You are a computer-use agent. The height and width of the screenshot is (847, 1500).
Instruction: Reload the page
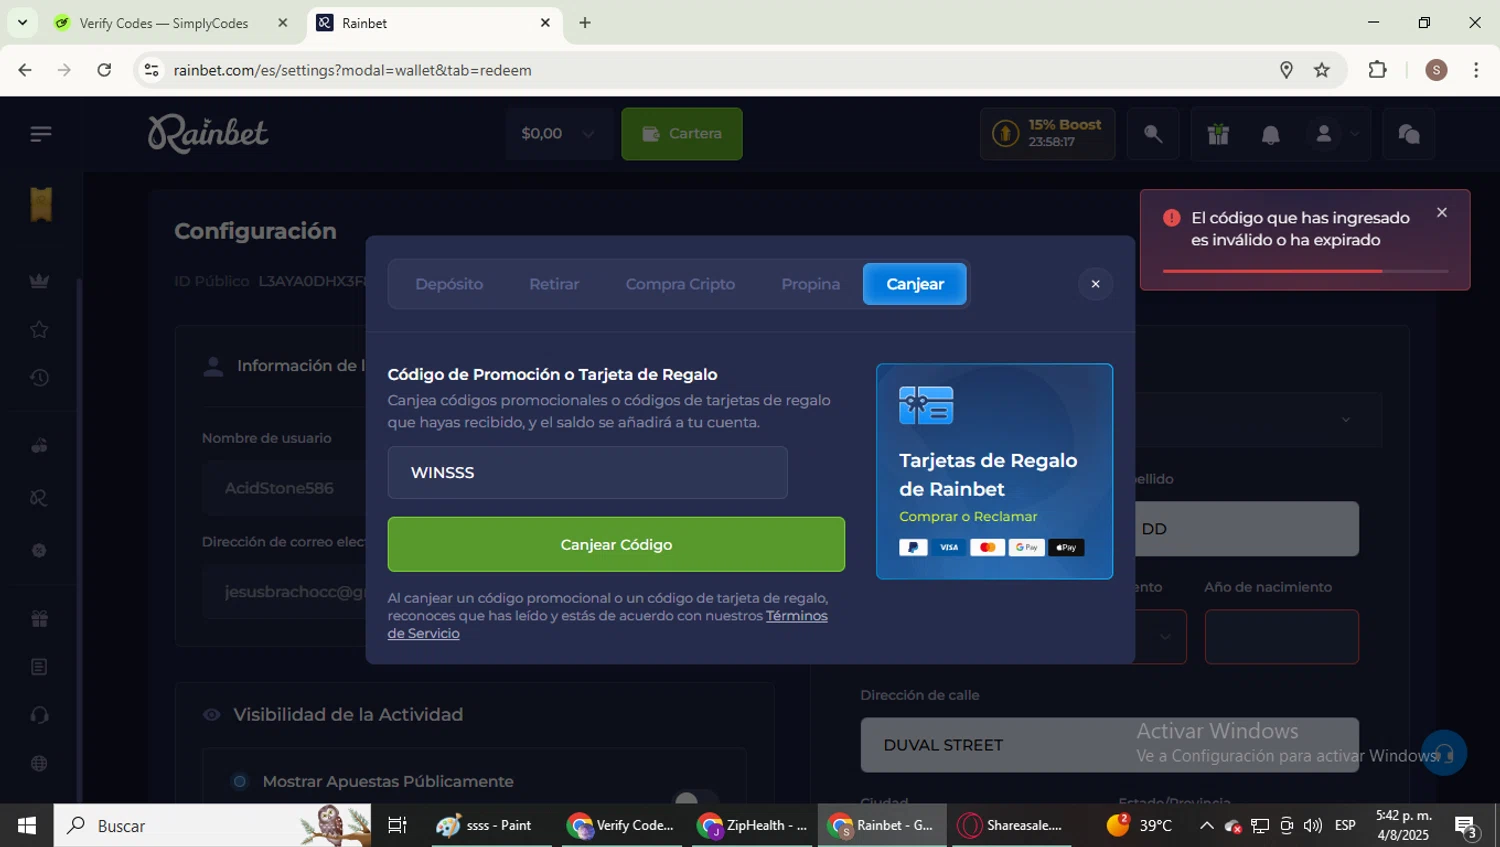[104, 70]
